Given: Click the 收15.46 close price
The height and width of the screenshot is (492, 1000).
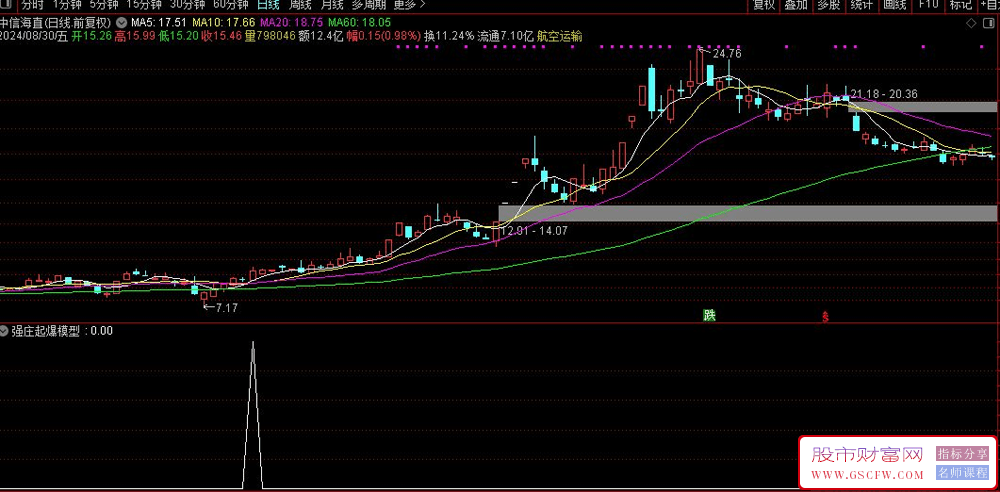Looking at the screenshot, I should 222,36.
